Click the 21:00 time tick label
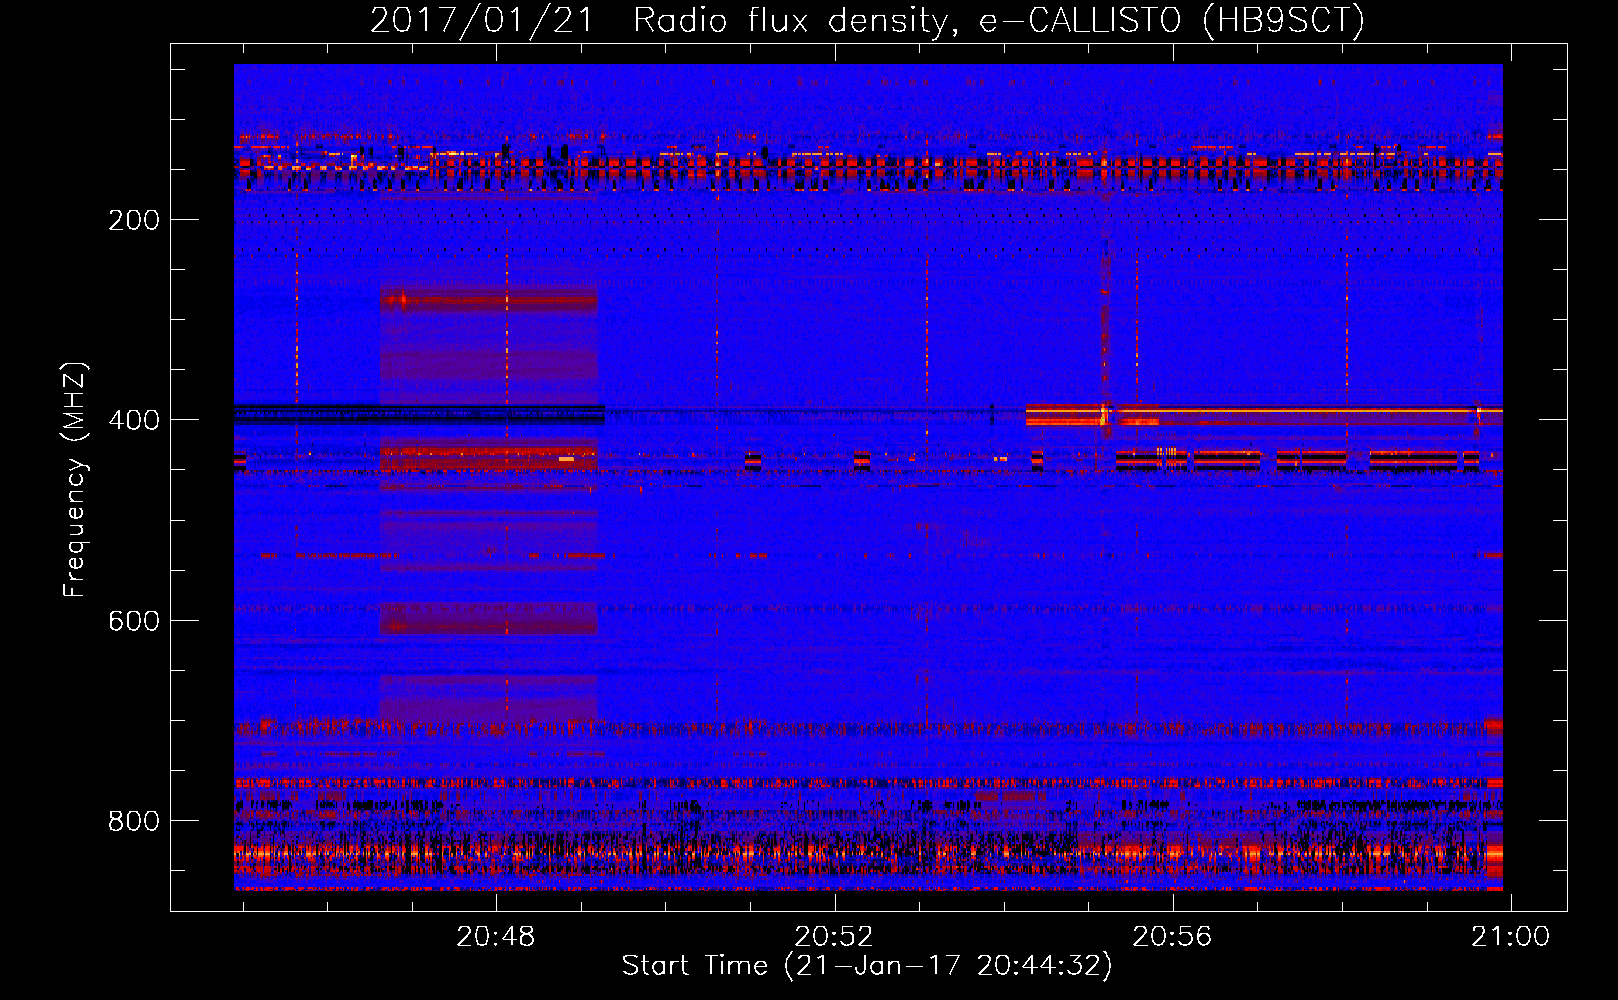This screenshot has width=1618, height=1000. 1510,937
